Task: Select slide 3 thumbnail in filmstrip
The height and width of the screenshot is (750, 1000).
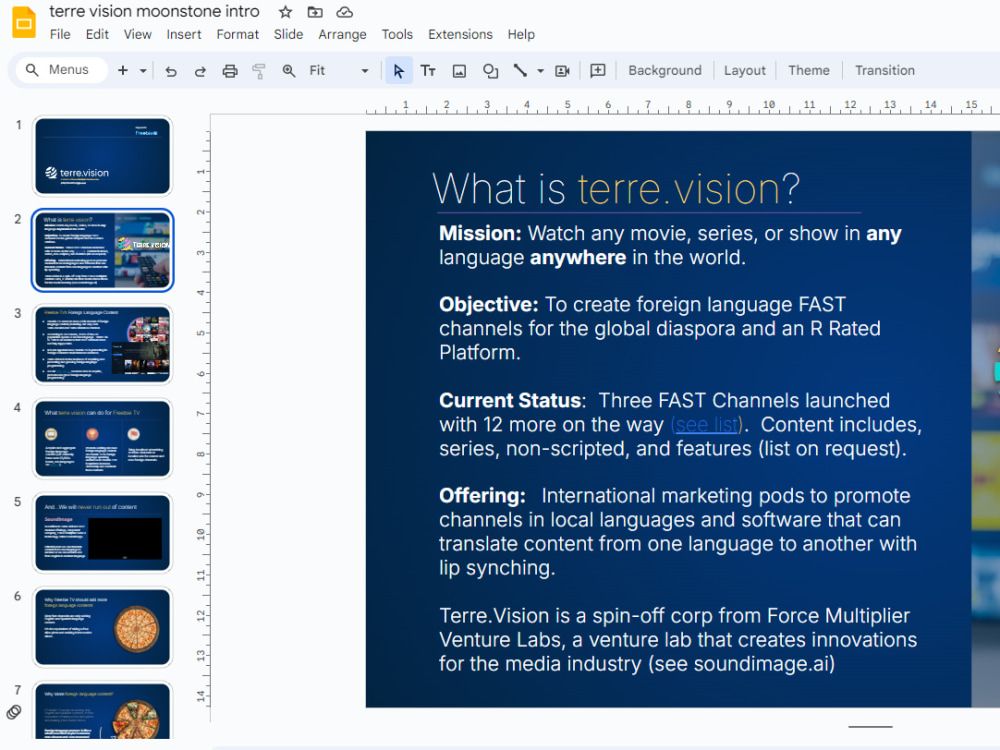Action: [103, 344]
